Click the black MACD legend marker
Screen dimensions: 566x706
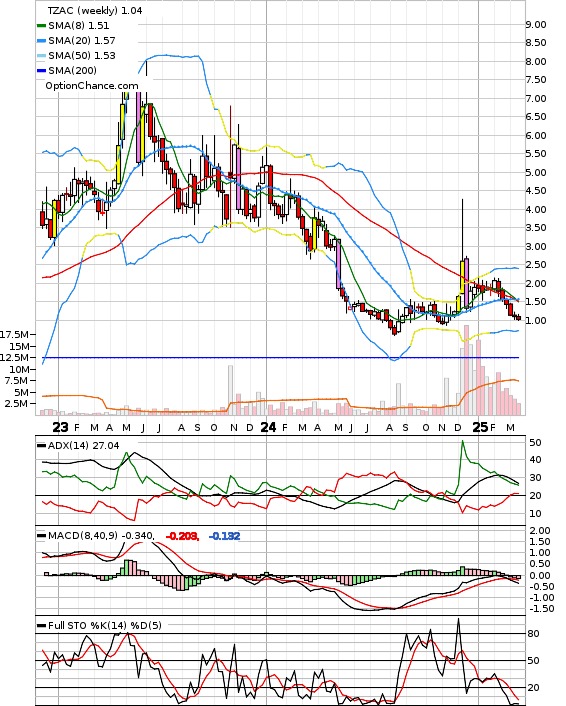pyautogui.click(x=41, y=536)
